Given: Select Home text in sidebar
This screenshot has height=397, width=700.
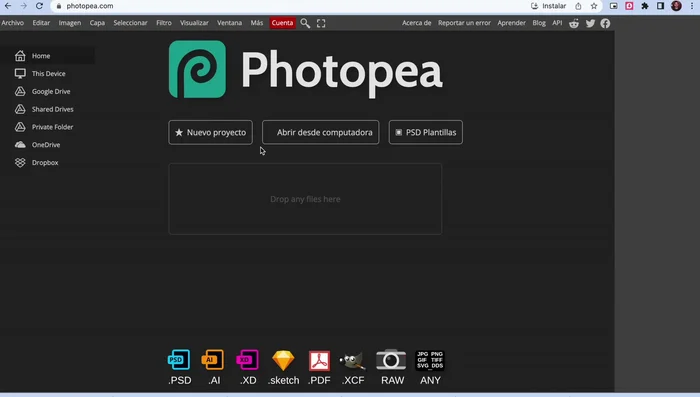Looking at the screenshot, I should [x=41, y=56].
